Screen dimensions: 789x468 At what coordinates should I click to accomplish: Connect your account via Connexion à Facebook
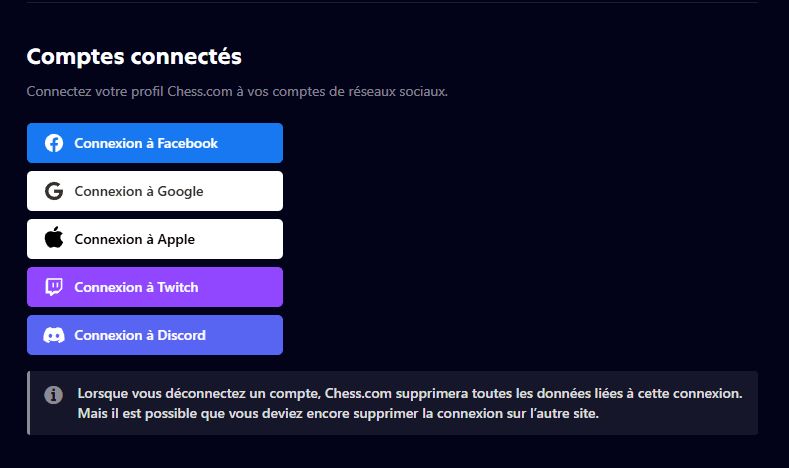pos(146,143)
